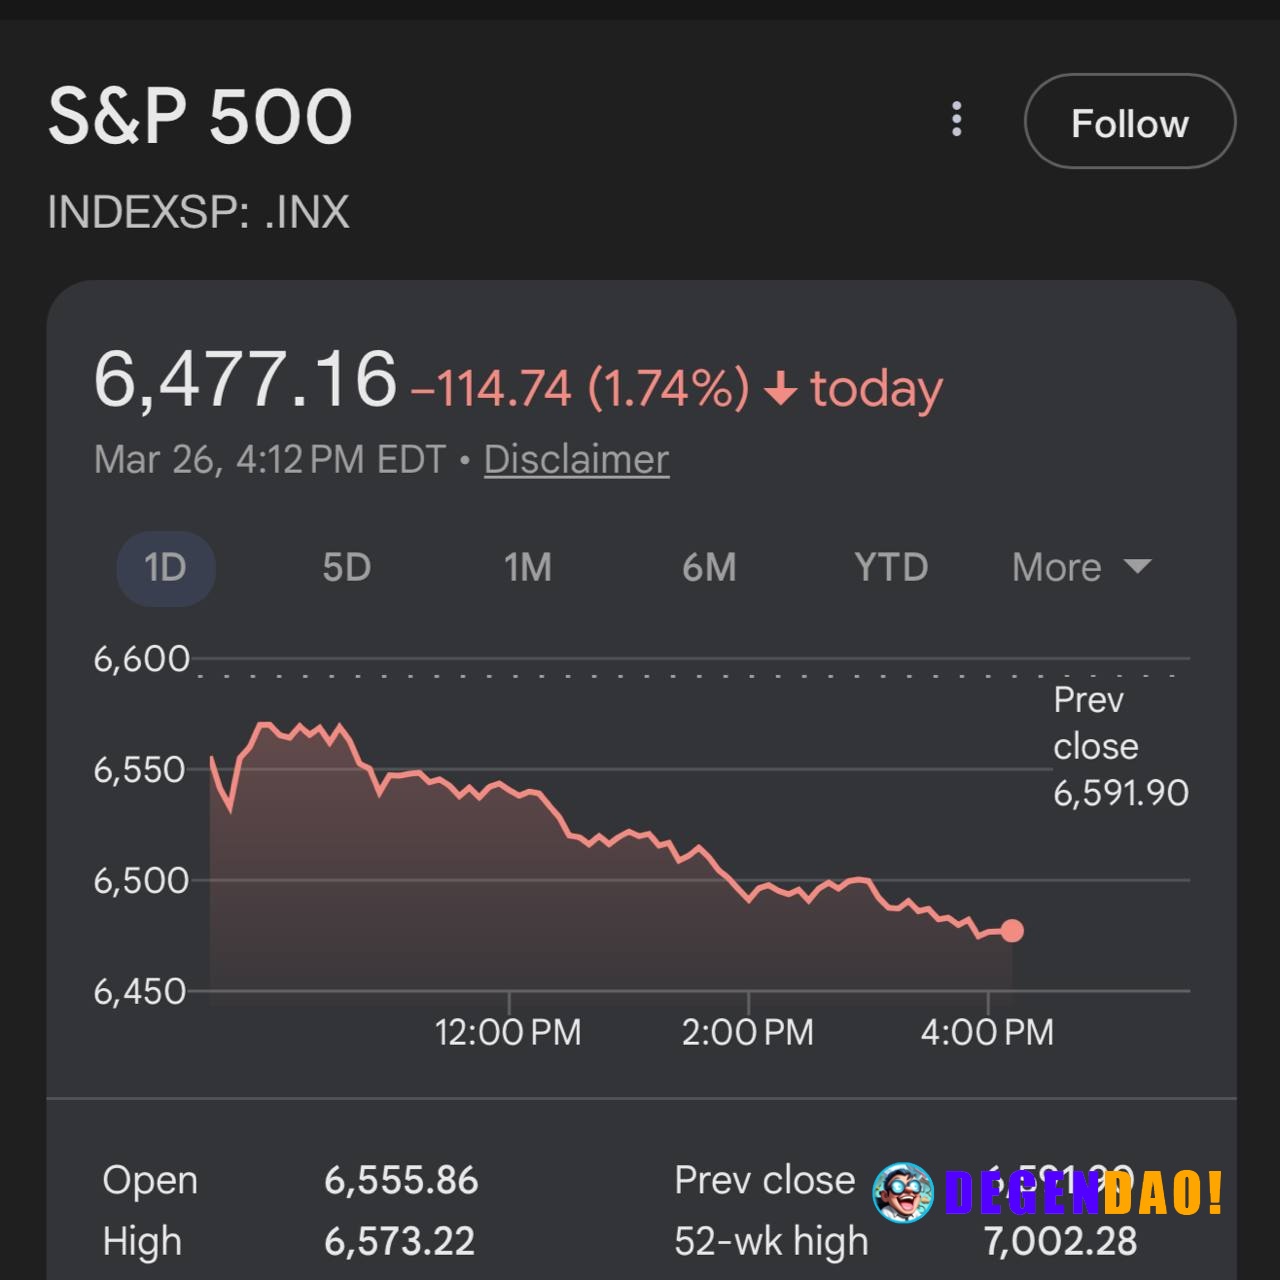Open the Disclaimer link
The image size is (1280, 1280).
[575, 459]
